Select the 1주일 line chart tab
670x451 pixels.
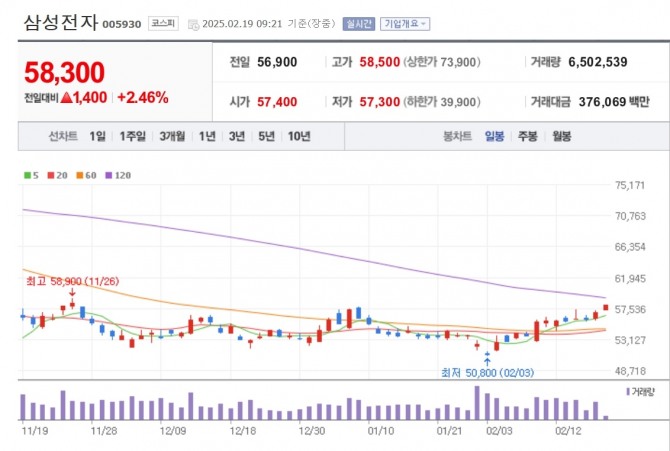click(132, 136)
